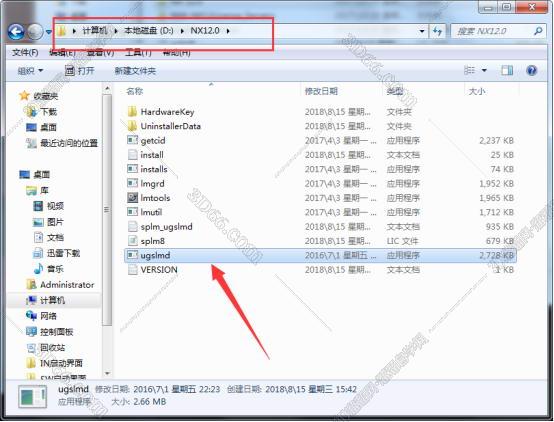Open 下载 under favorites
The height and width of the screenshot is (422, 554).
tap(42, 112)
